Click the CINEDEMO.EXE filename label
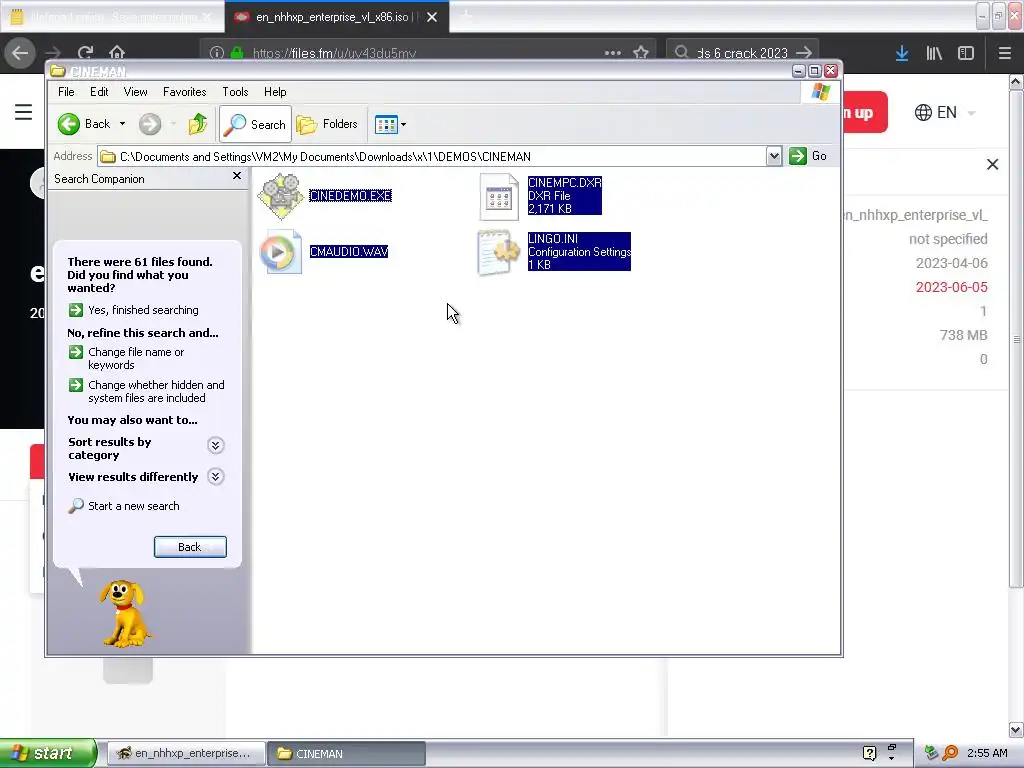This screenshot has width=1024, height=768. click(x=350, y=196)
